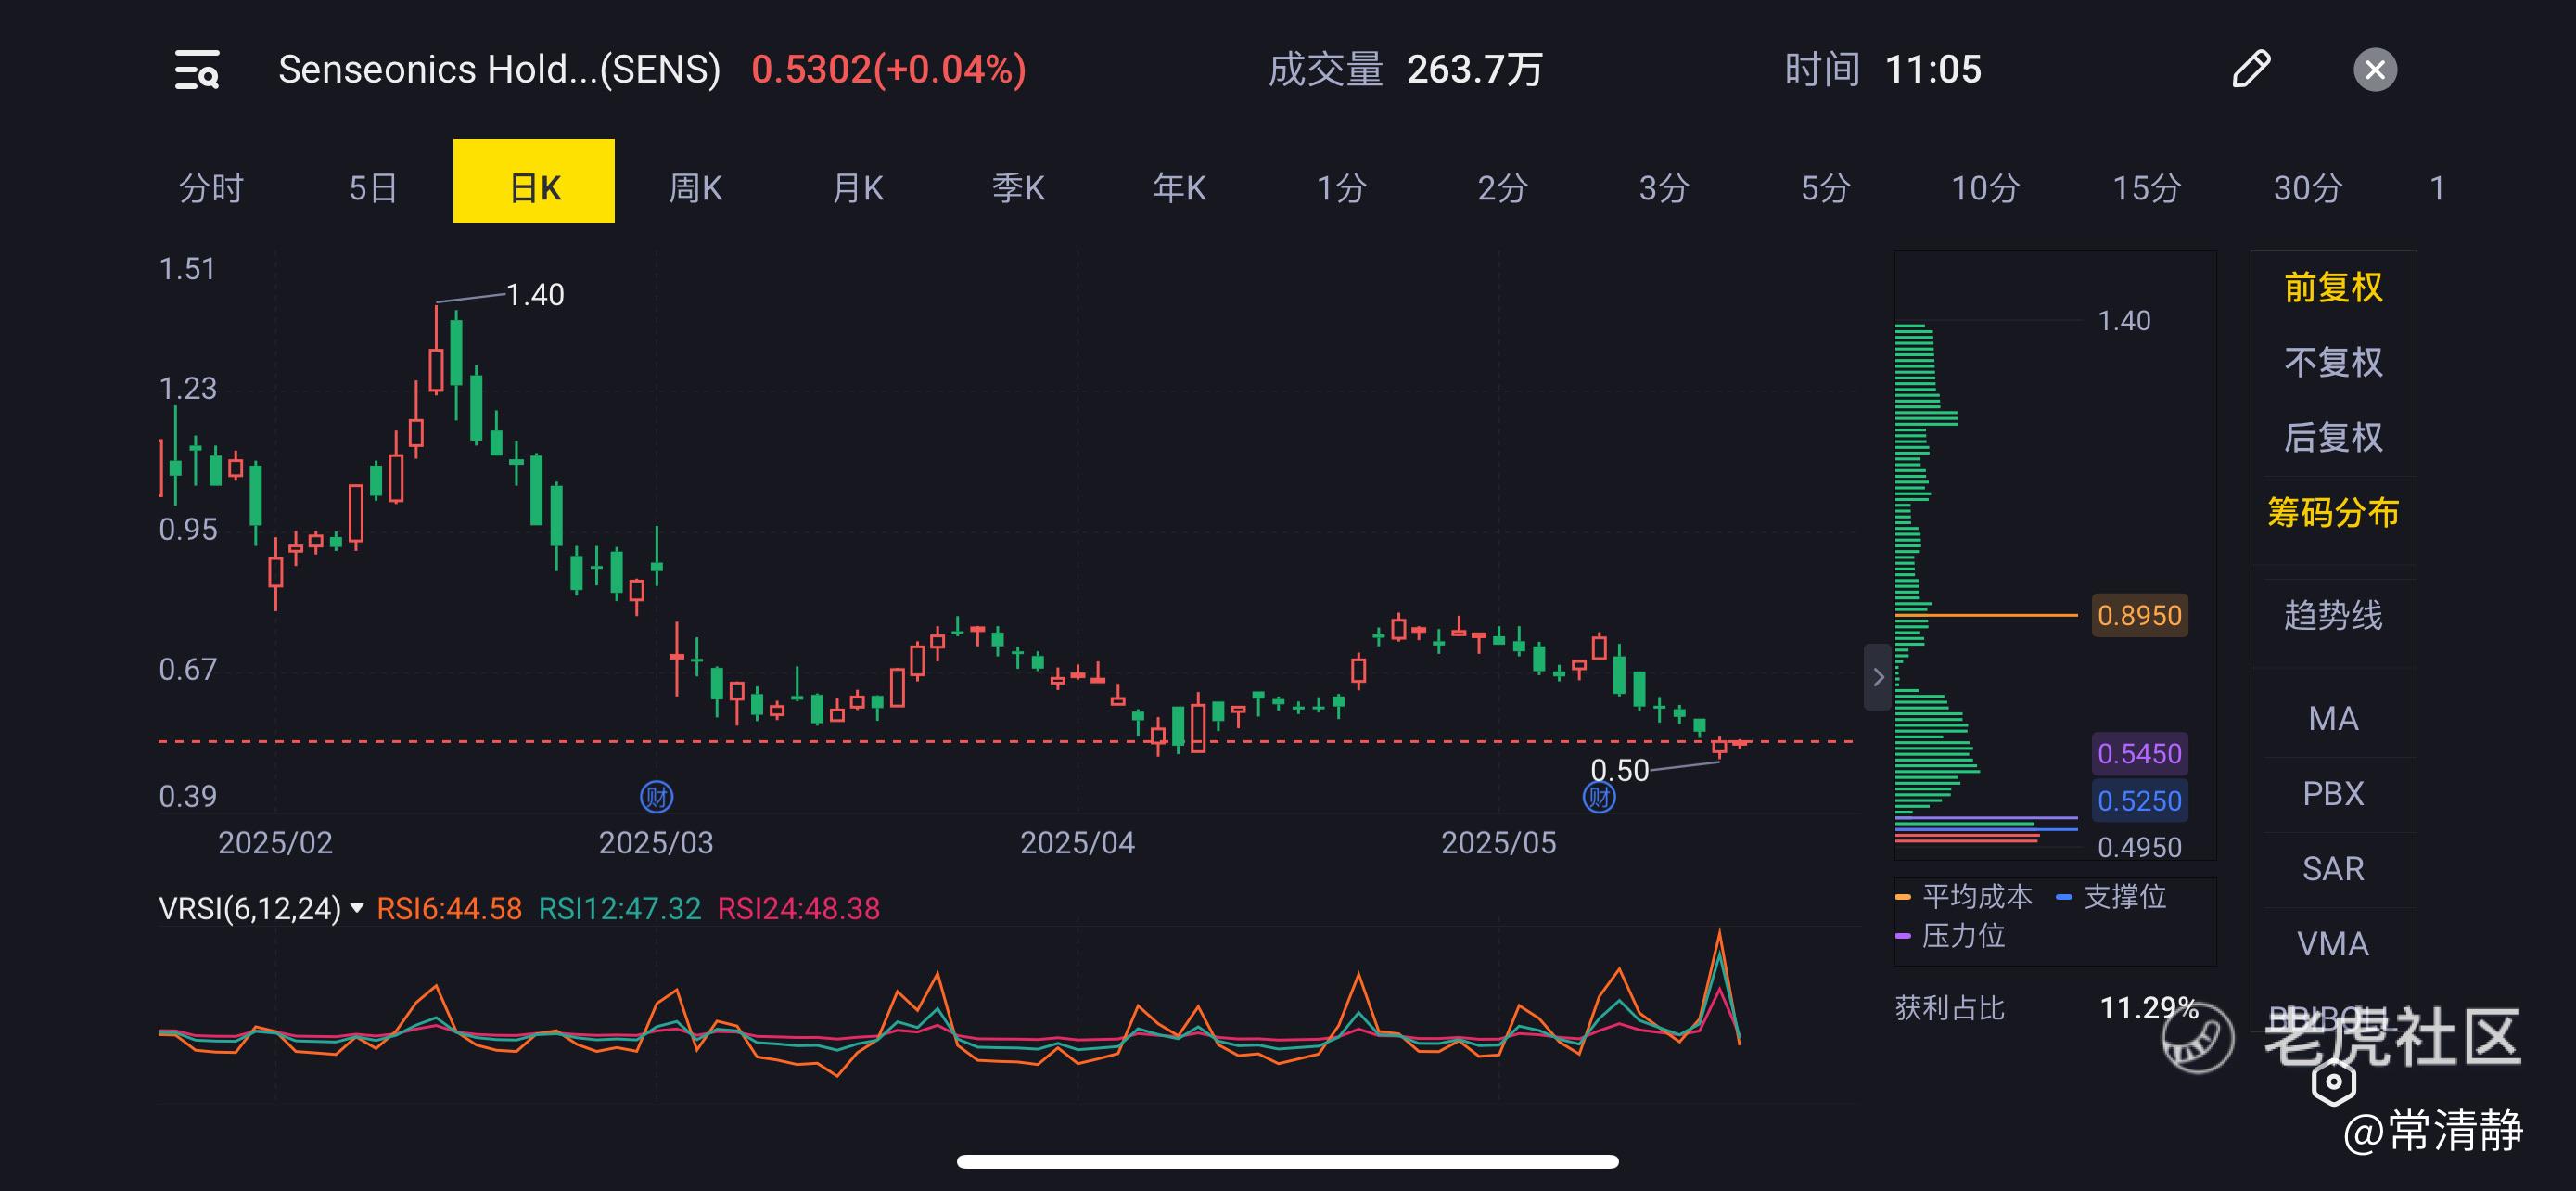Open the stock list search icon

(197, 70)
